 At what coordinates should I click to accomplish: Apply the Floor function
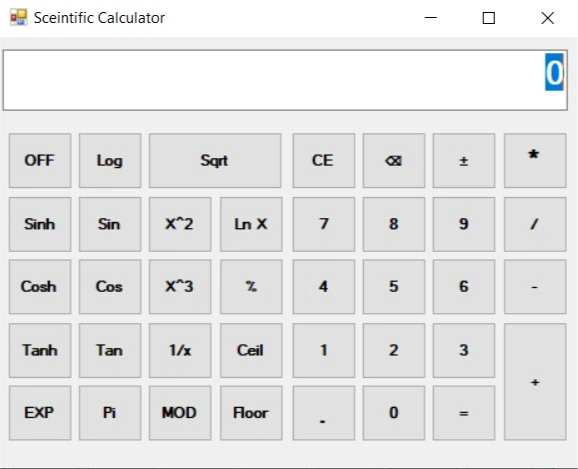[251, 413]
